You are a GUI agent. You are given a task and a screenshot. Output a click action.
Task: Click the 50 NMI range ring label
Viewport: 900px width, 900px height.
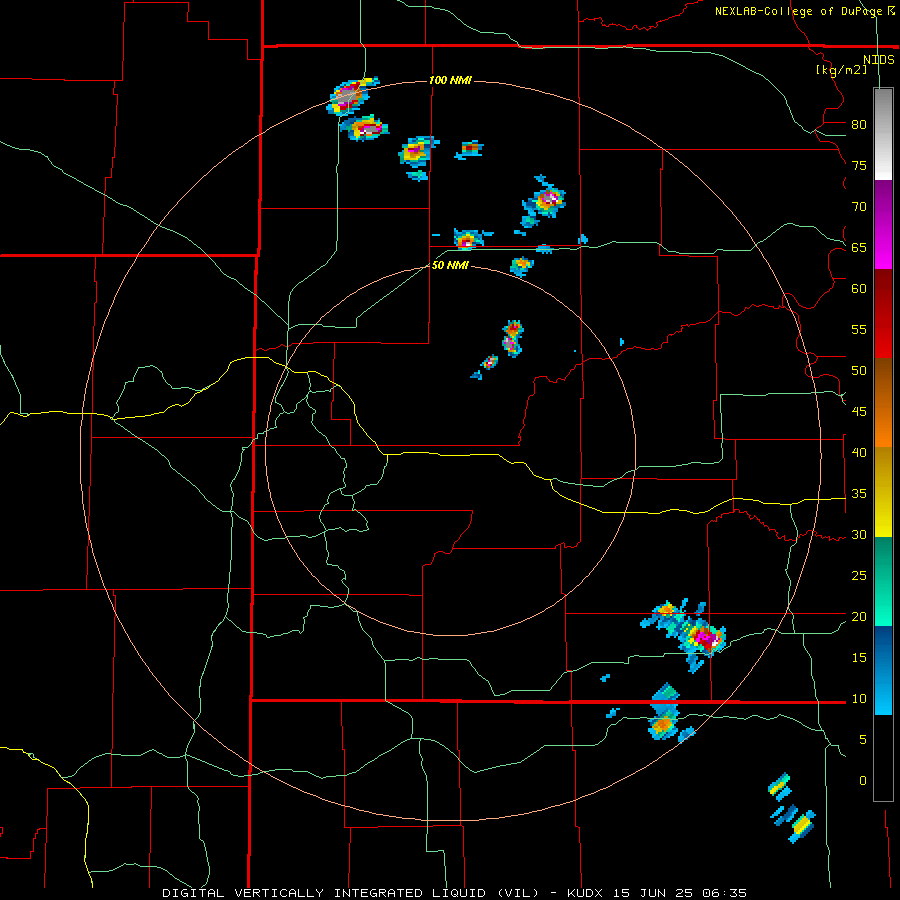[x=451, y=265]
